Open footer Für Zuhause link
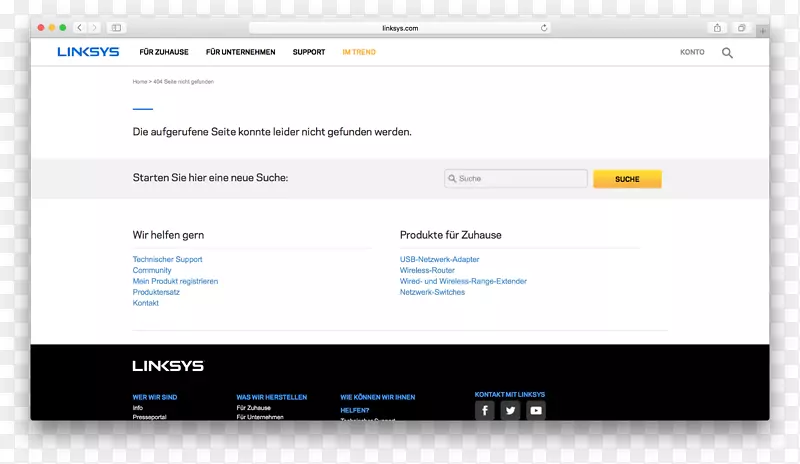 (x=254, y=408)
